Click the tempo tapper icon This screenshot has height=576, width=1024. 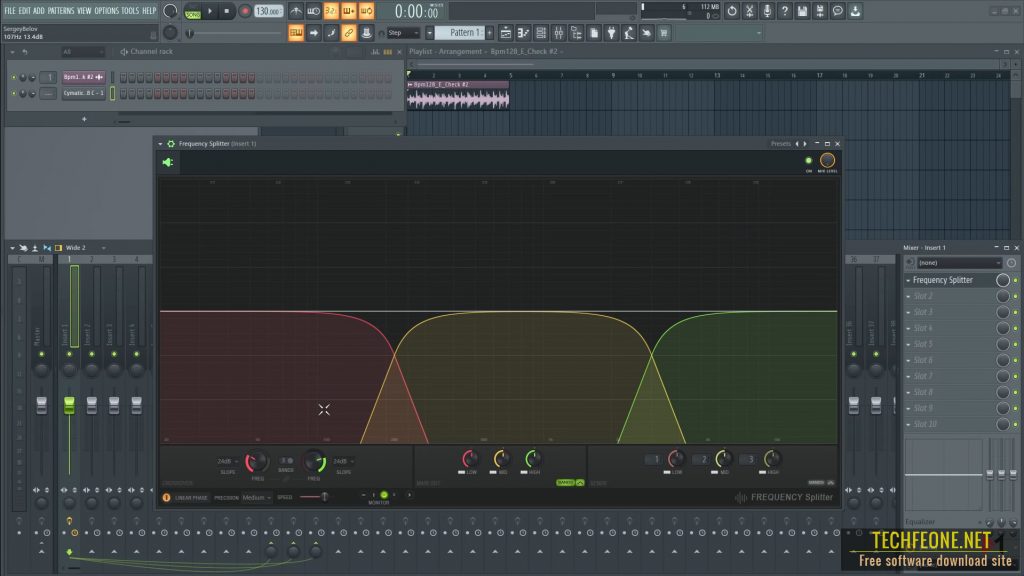tap(629, 33)
